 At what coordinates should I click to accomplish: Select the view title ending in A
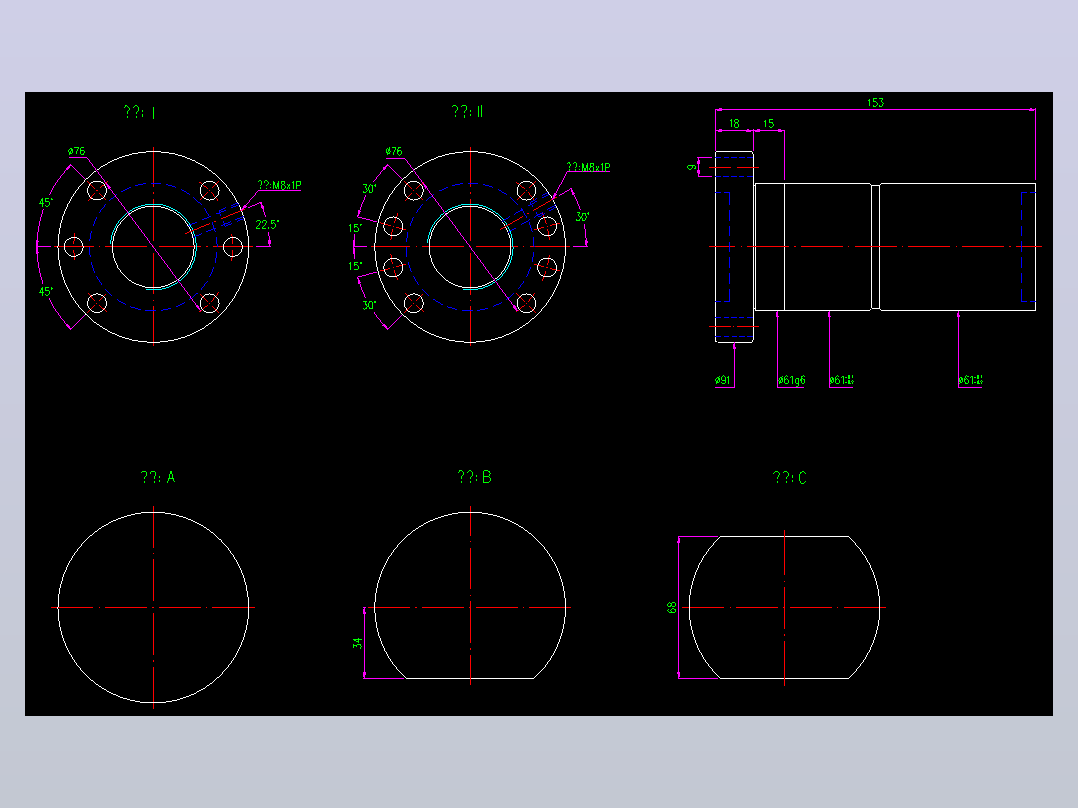click(x=158, y=477)
